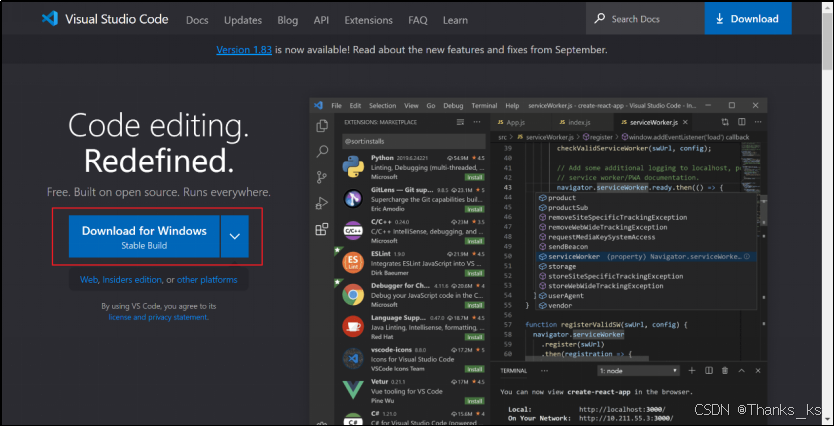Go to the Blog navigation item
This screenshot has height=426, width=834.
[288, 20]
